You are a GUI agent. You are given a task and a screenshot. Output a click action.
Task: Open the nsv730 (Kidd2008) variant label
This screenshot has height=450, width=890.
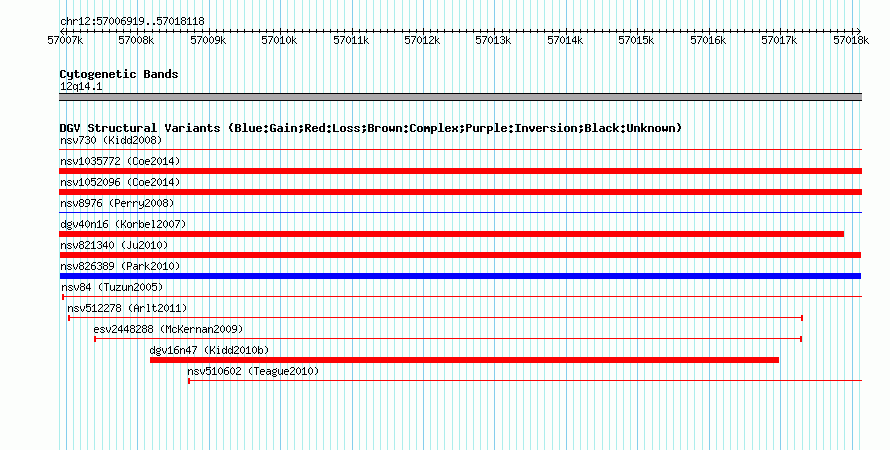click(x=111, y=140)
